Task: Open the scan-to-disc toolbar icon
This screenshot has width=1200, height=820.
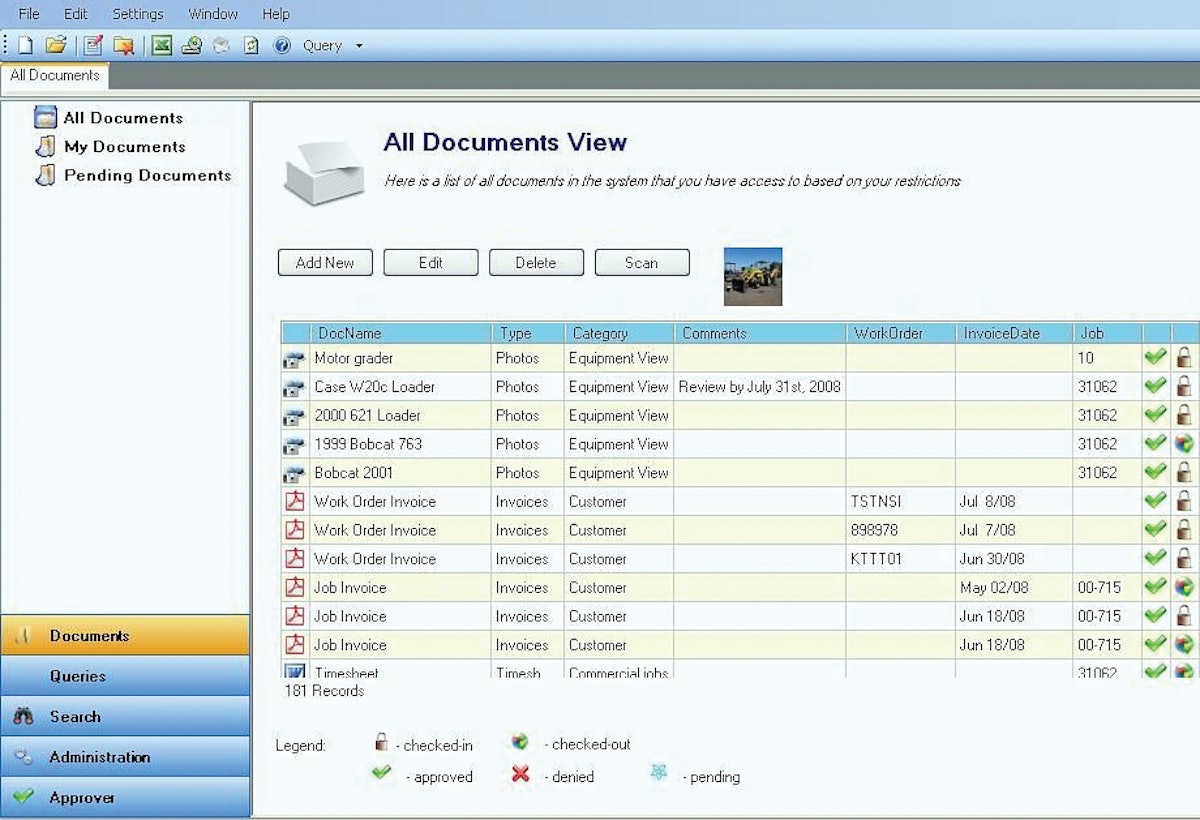Action: pyautogui.click(x=189, y=45)
